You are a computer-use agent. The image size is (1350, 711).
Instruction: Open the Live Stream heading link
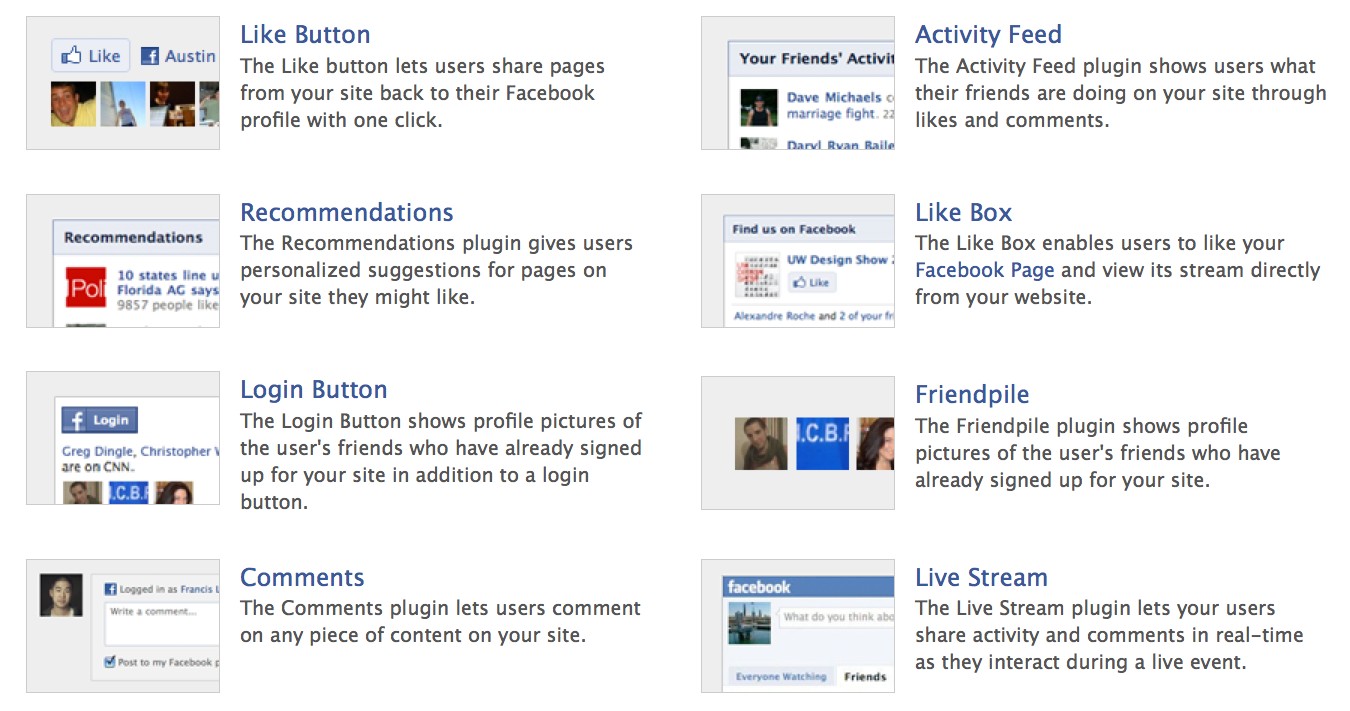[981, 577]
